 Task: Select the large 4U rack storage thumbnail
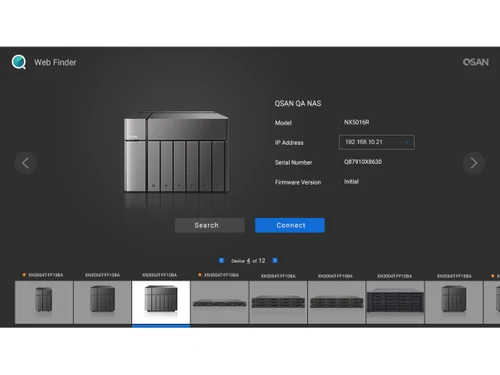(x=395, y=302)
